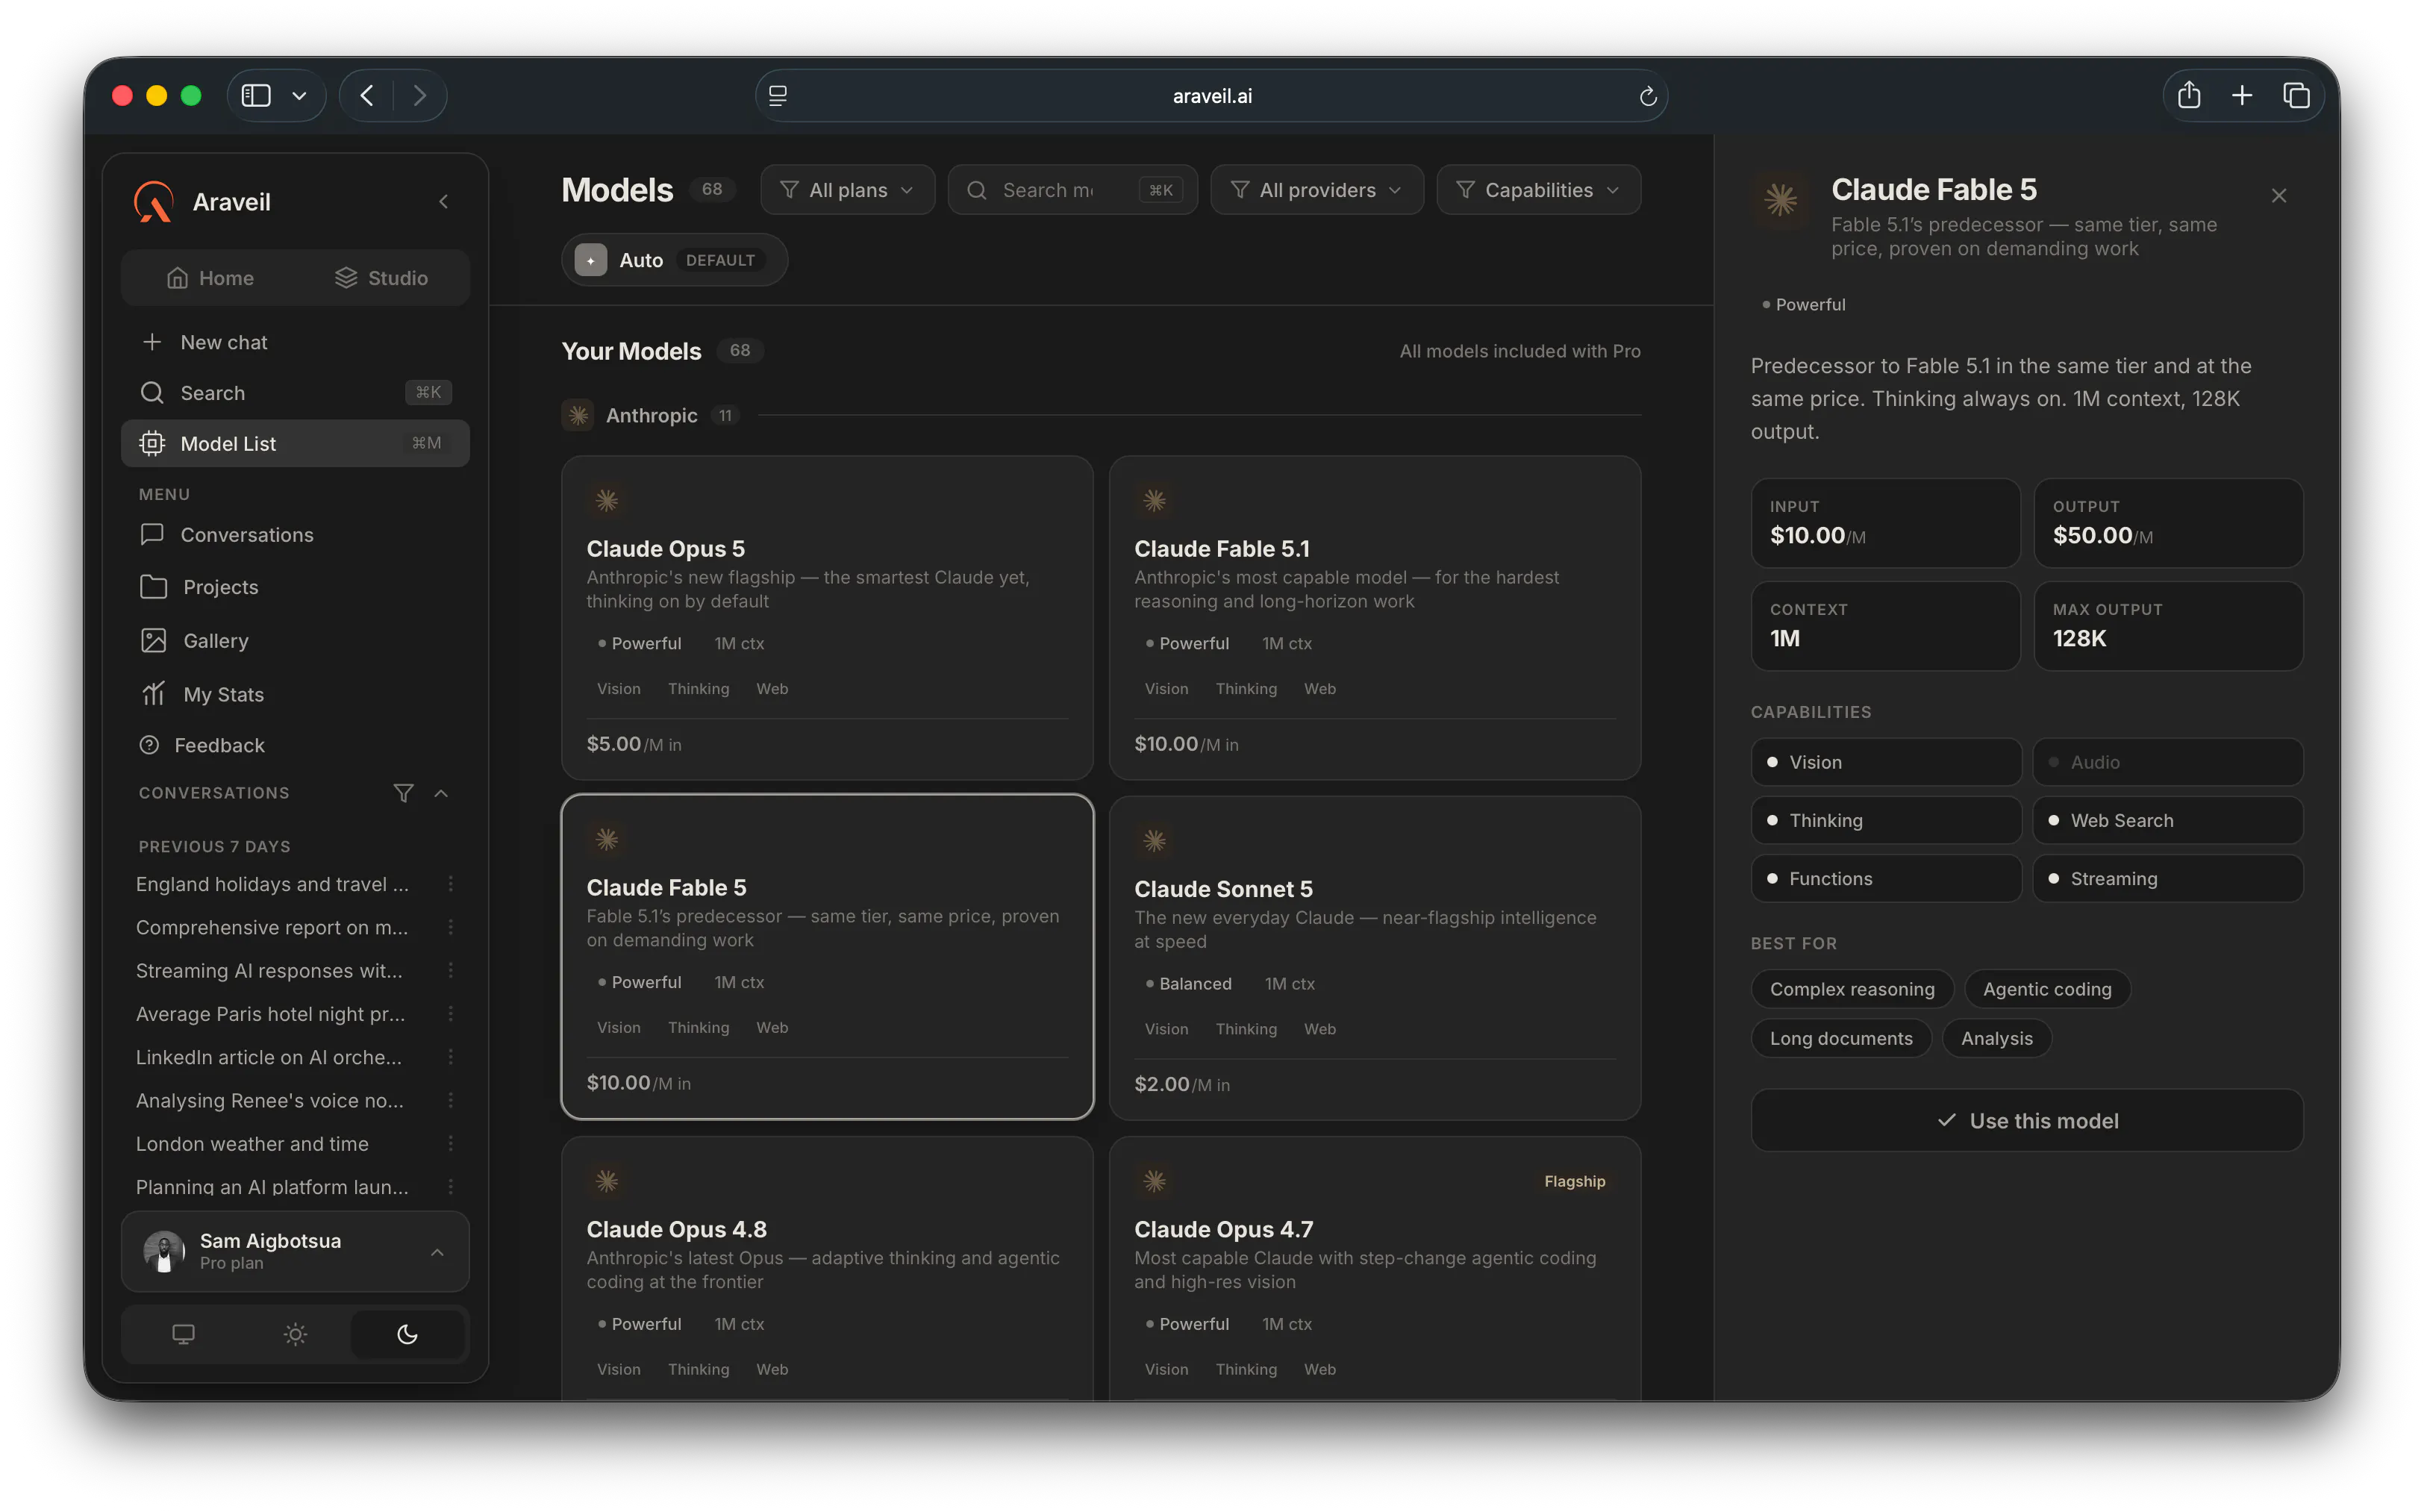Viewport: 2424px width, 1512px height.
Task: Focus the model search field
Action: click(x=1072, y=190)
